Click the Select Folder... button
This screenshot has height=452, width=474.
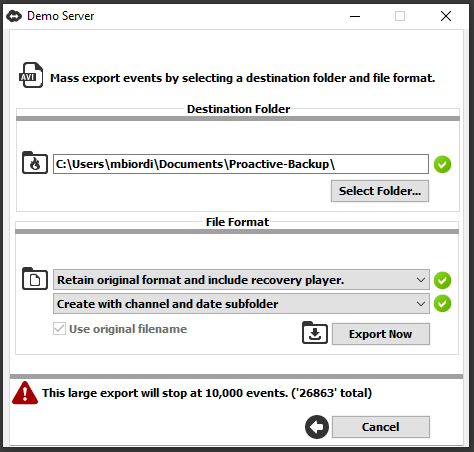pyautogui.click(x=380, y=191)
